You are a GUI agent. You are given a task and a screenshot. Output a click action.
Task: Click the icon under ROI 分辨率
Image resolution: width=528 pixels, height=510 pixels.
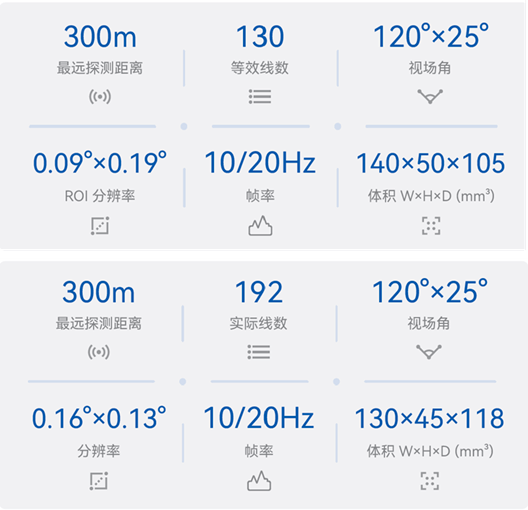[100, 226]
